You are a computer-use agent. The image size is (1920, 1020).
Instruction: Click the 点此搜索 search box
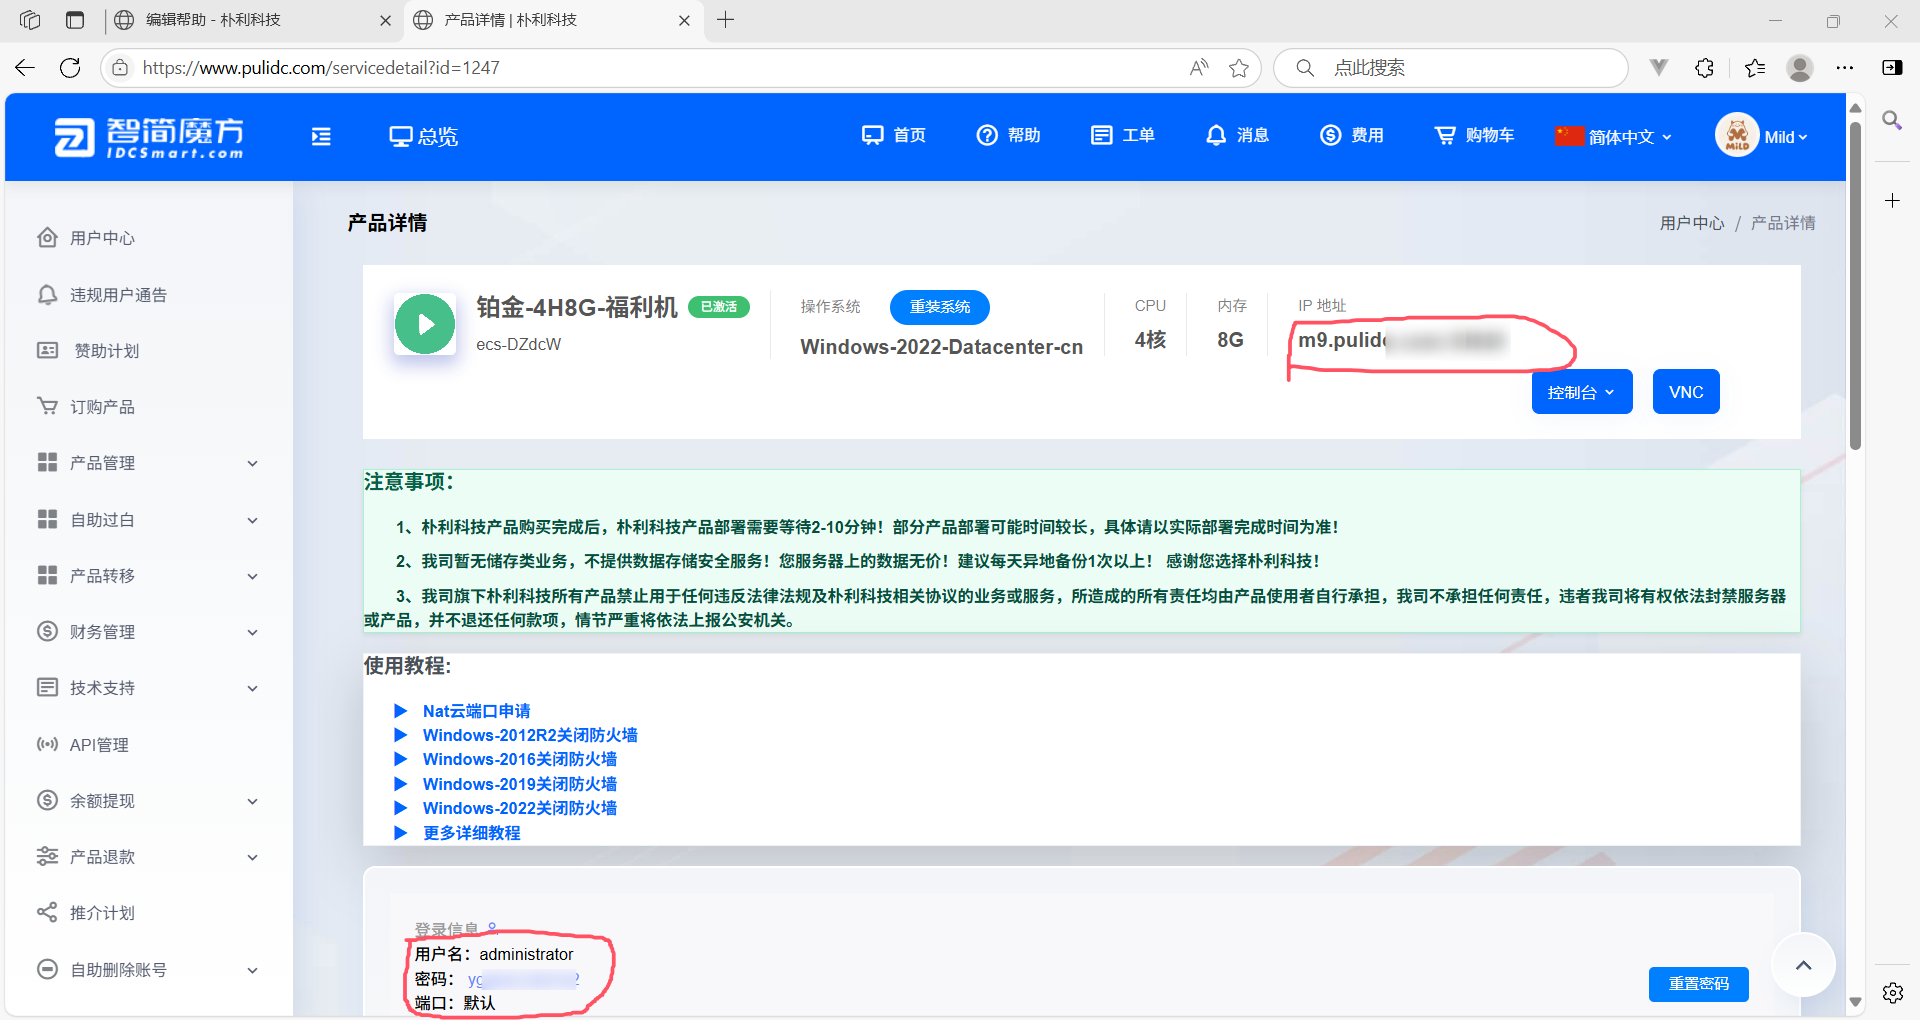point(1450,68)
